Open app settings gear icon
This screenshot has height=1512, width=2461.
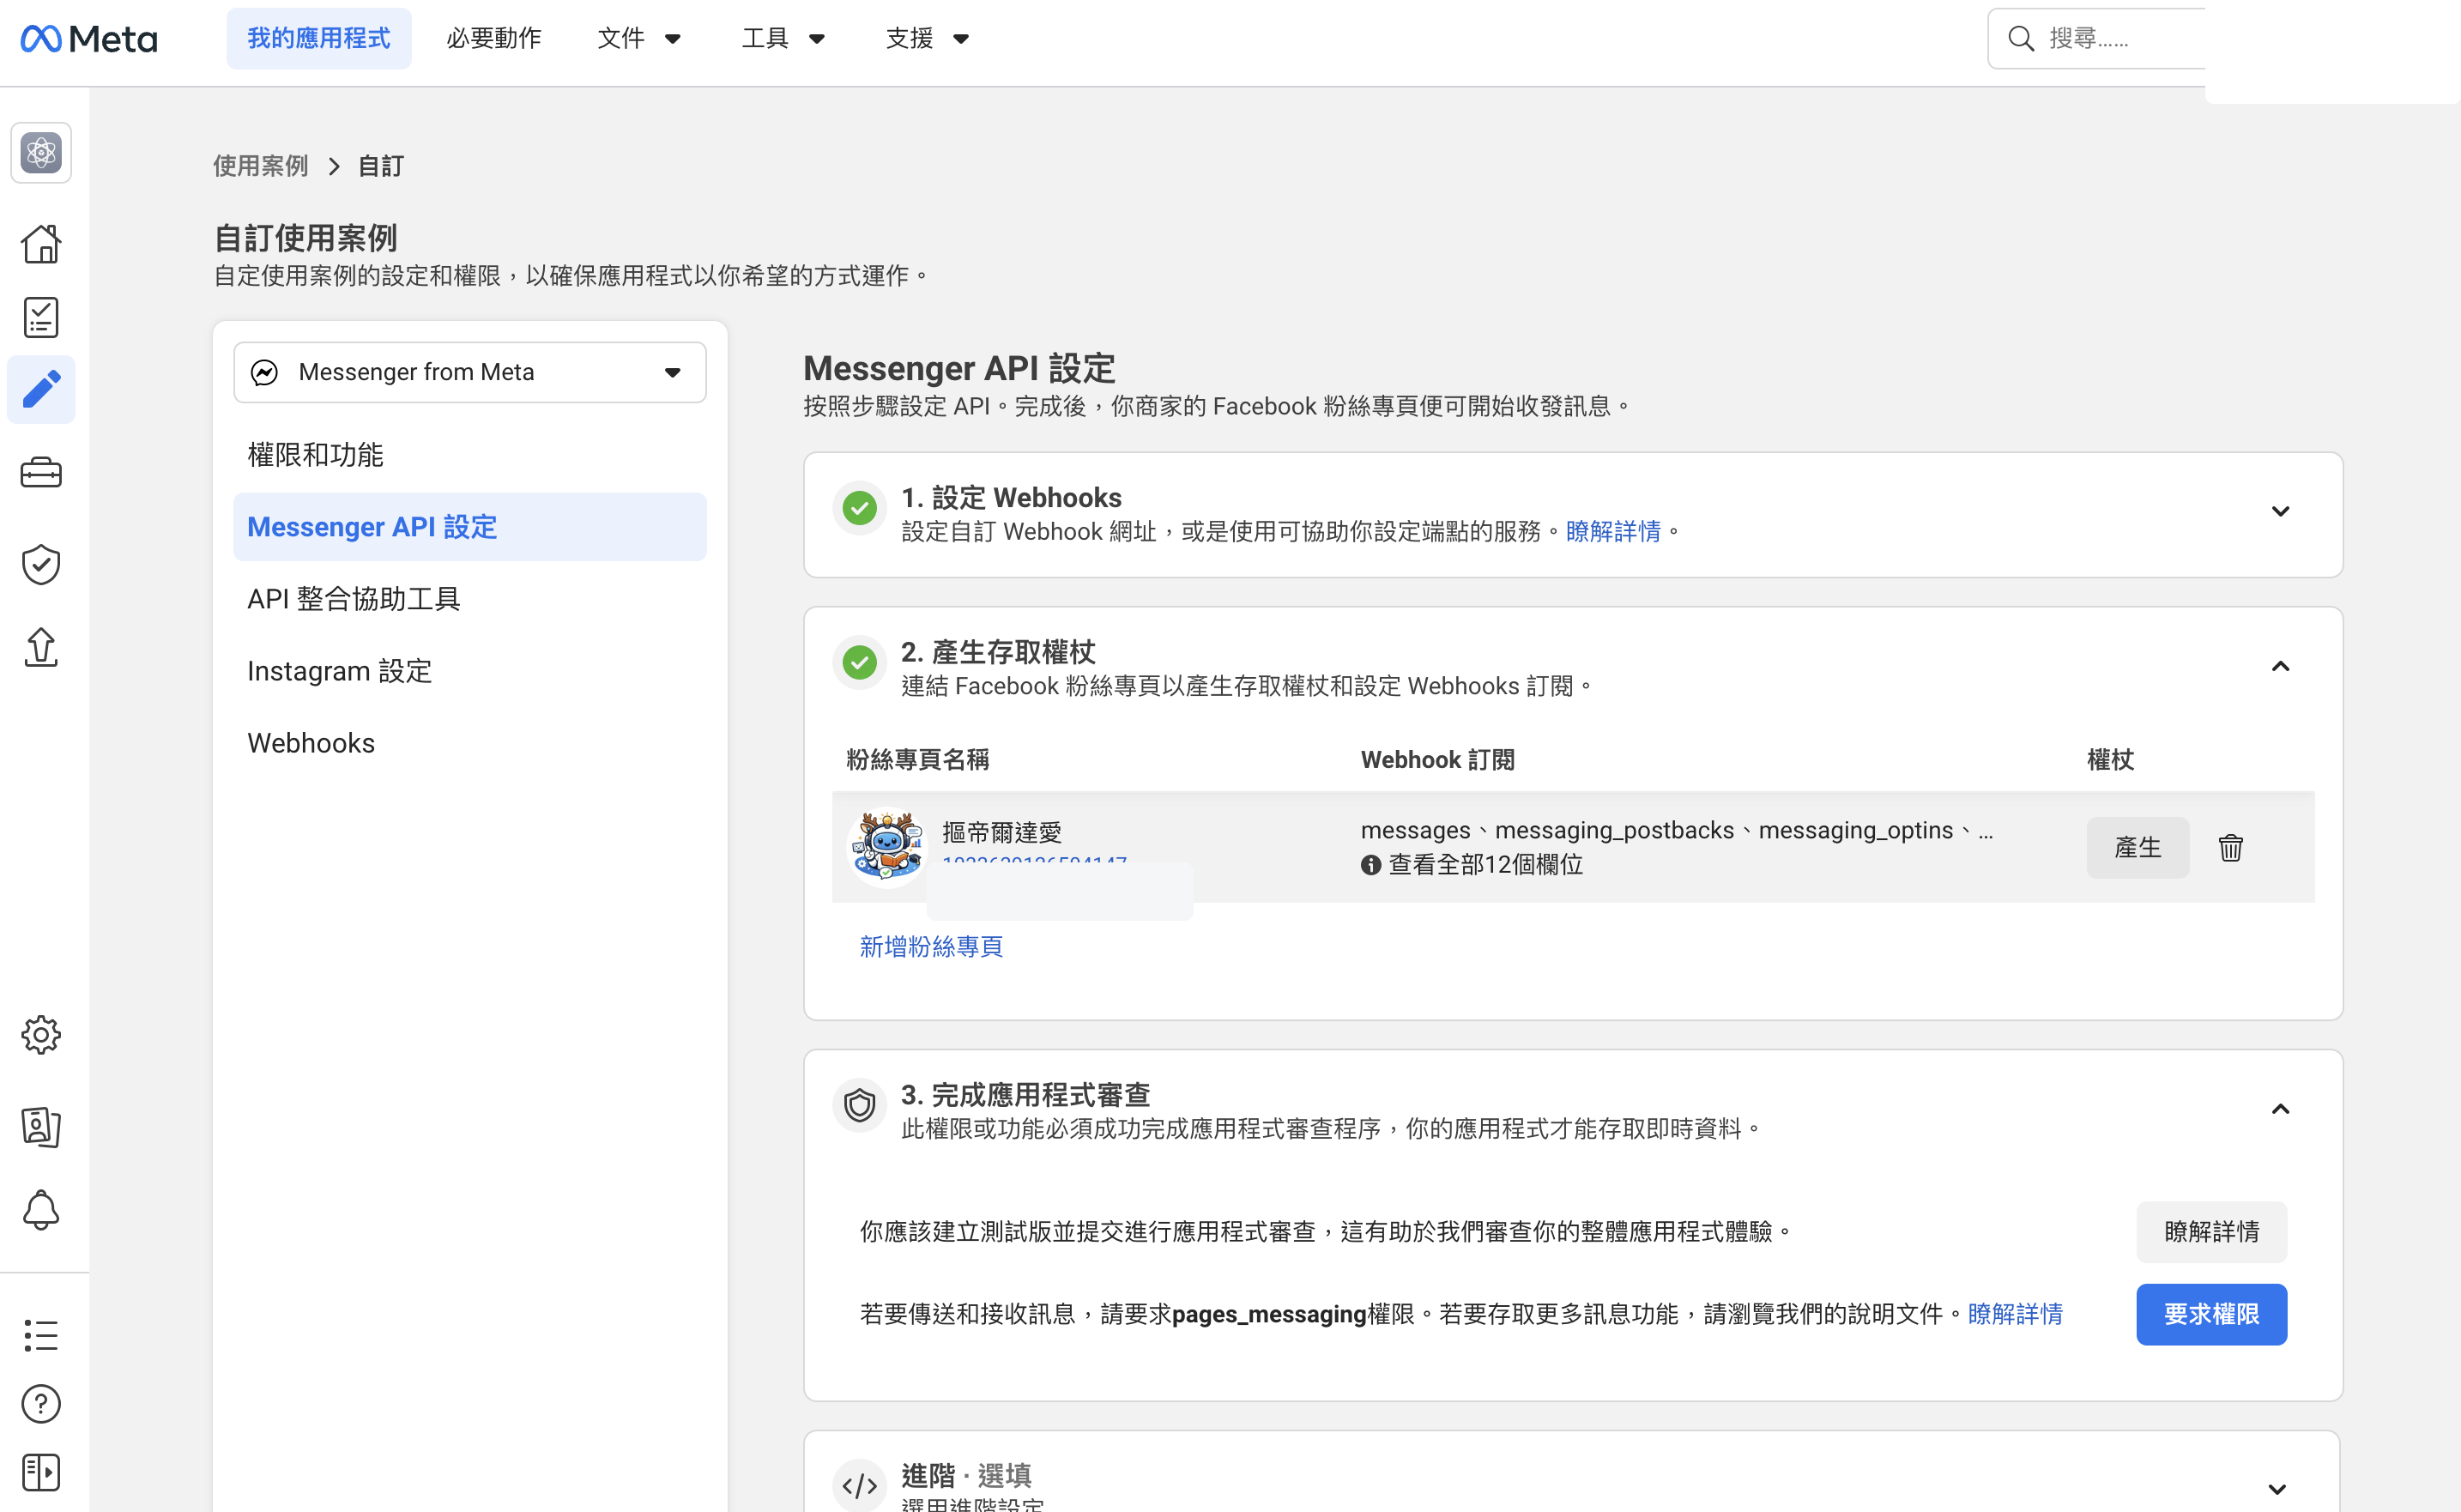coord(41,1035)
